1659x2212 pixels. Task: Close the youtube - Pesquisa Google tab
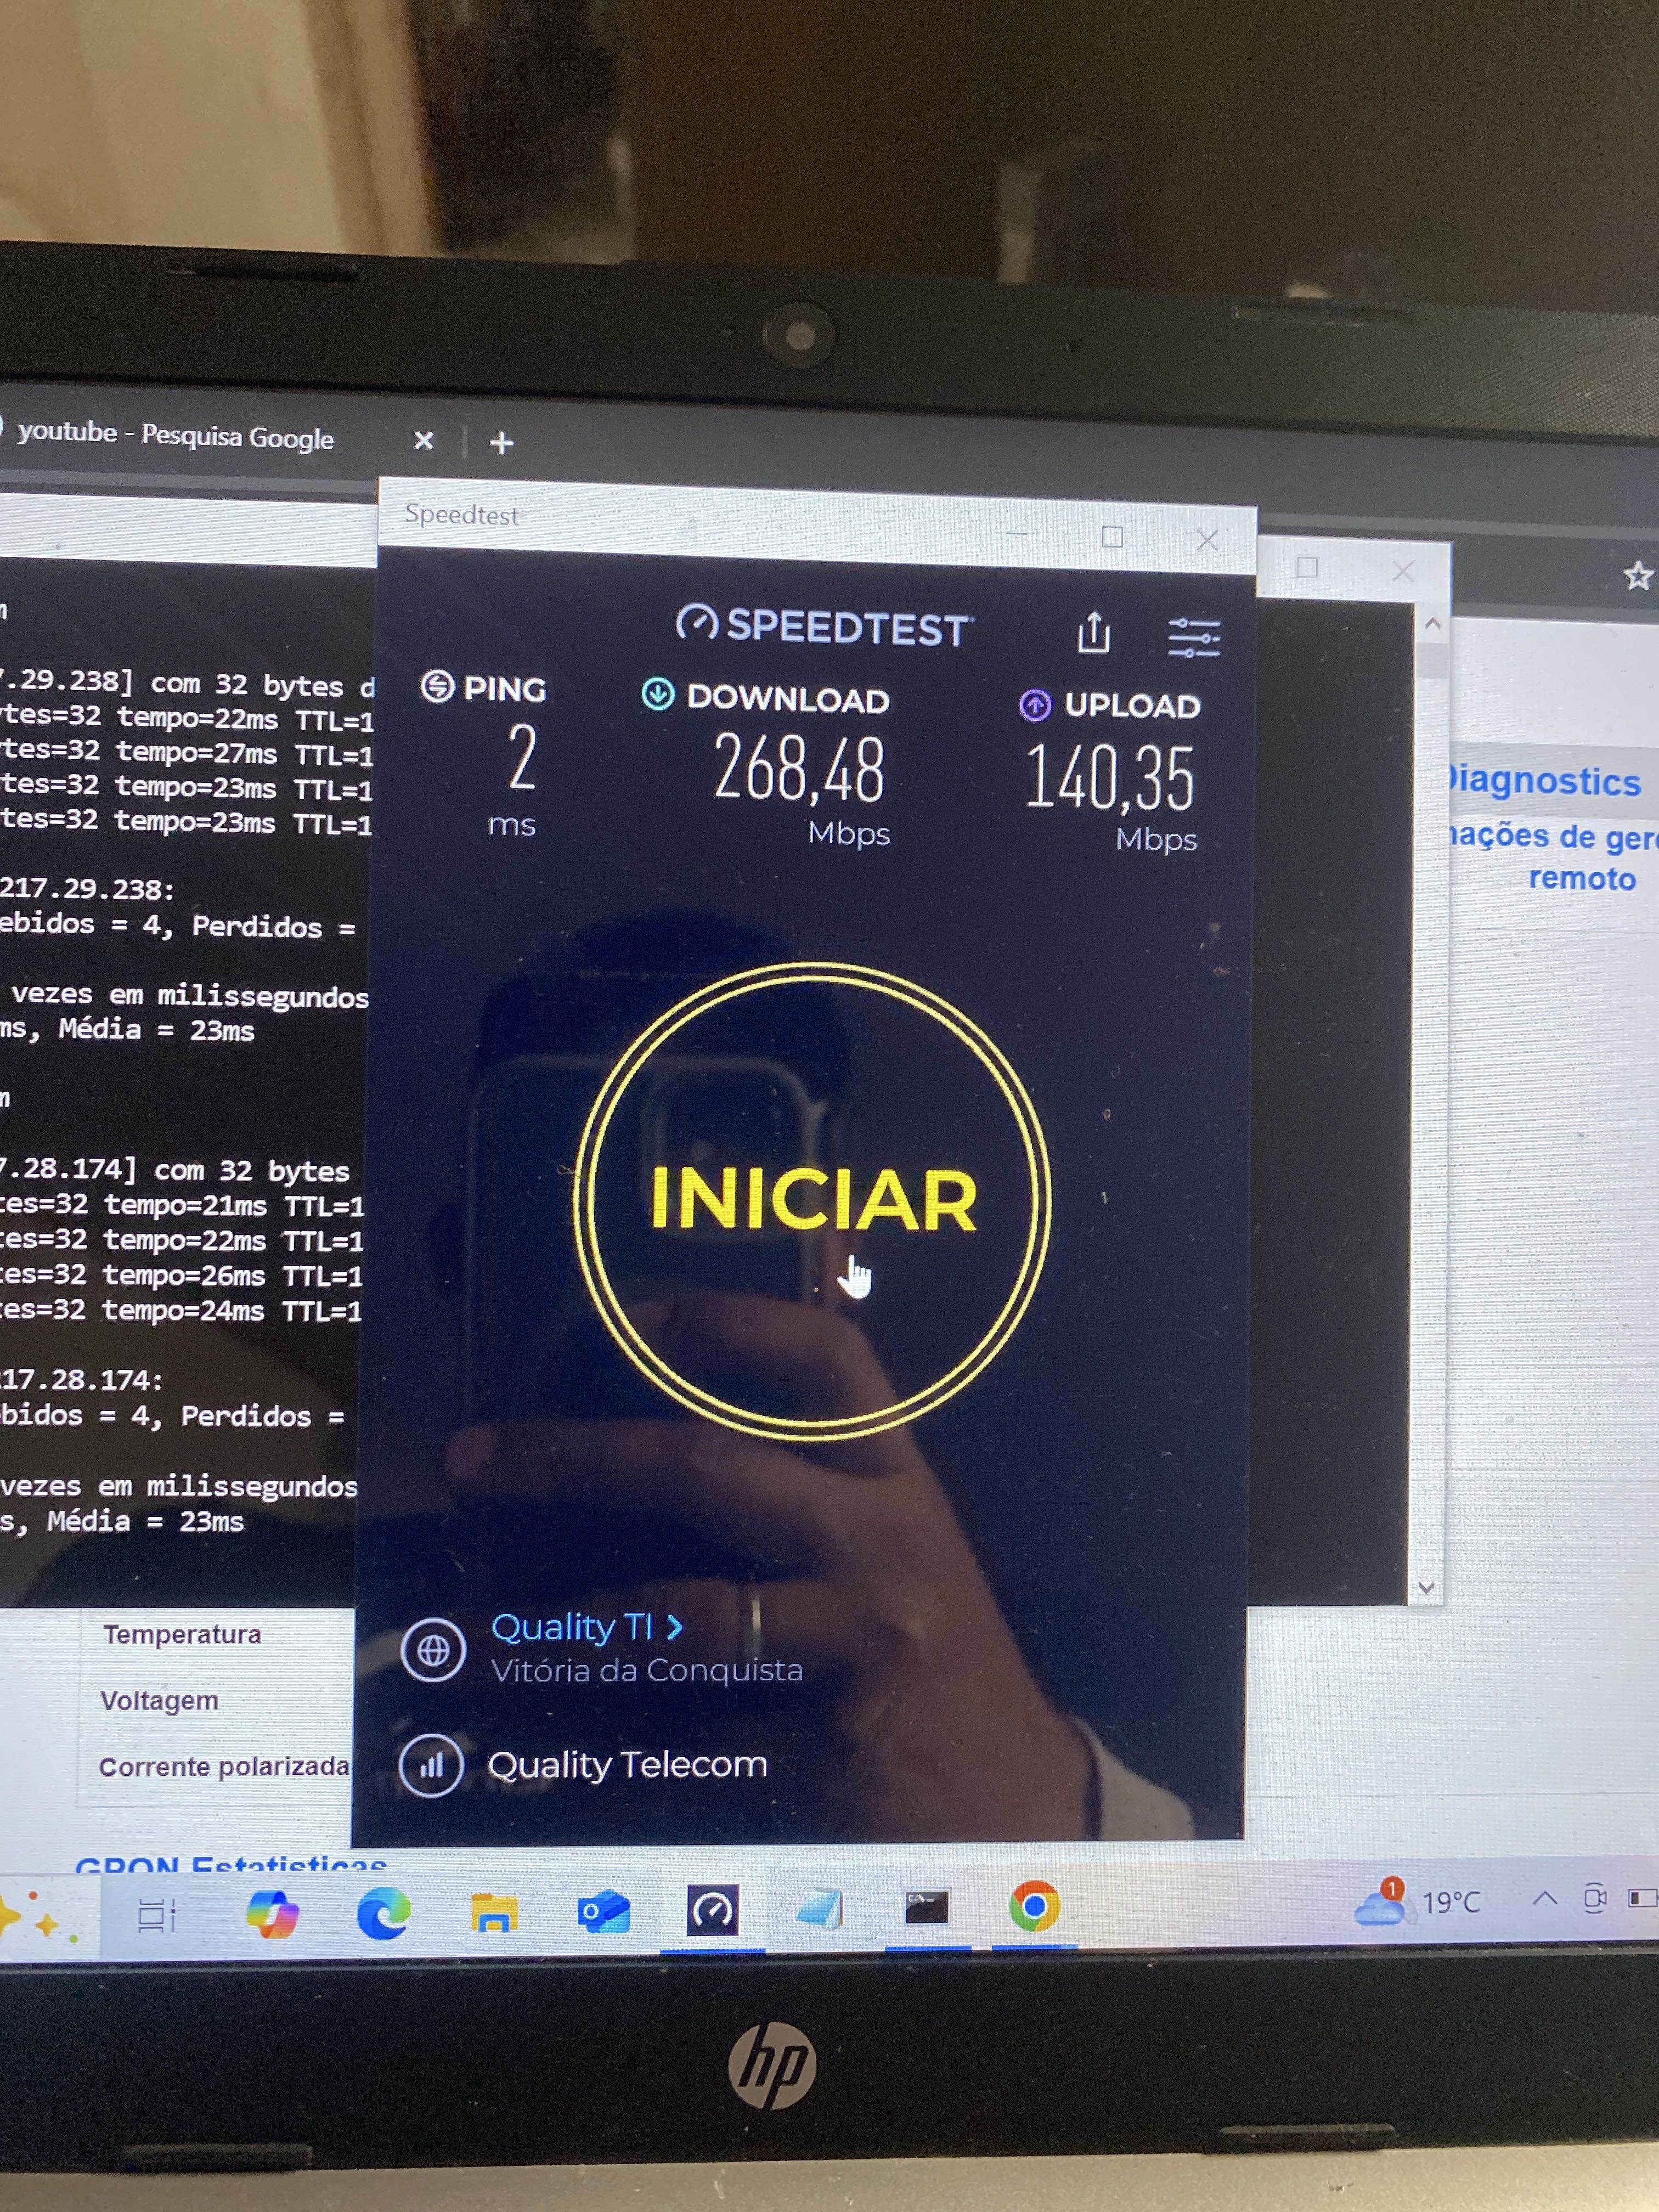coord(423,440)
